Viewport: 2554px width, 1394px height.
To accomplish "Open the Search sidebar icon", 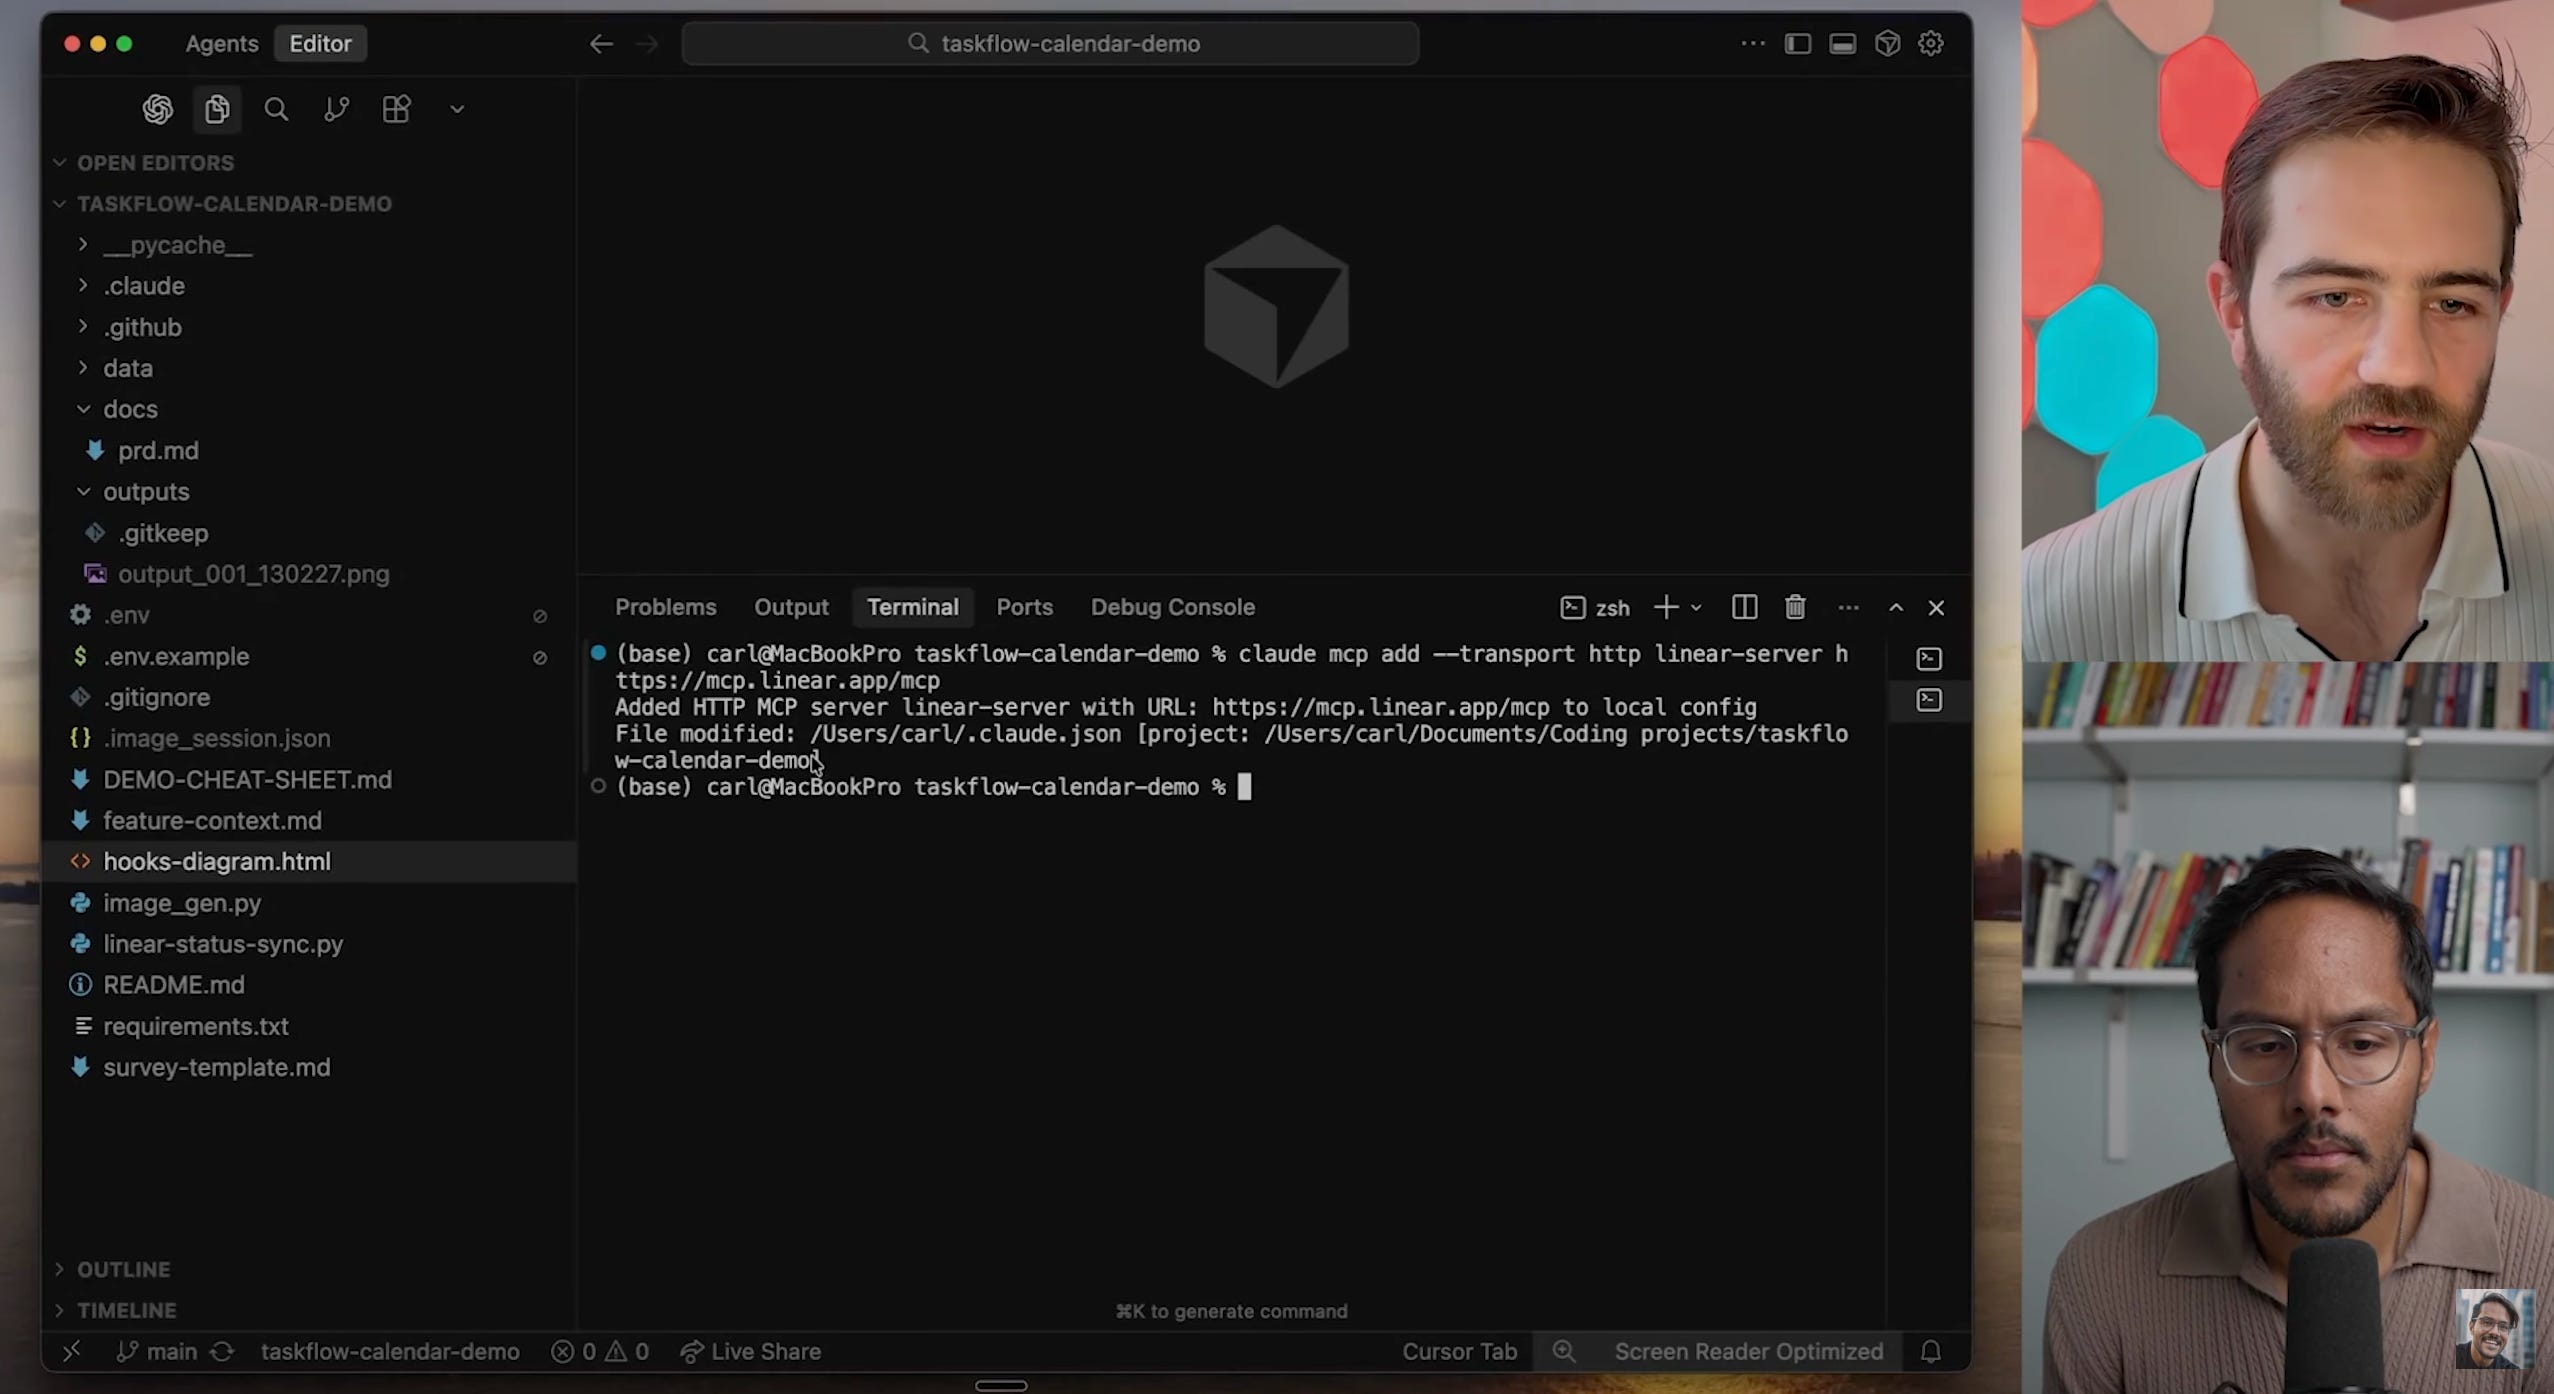I will click(x=276, y=109).
